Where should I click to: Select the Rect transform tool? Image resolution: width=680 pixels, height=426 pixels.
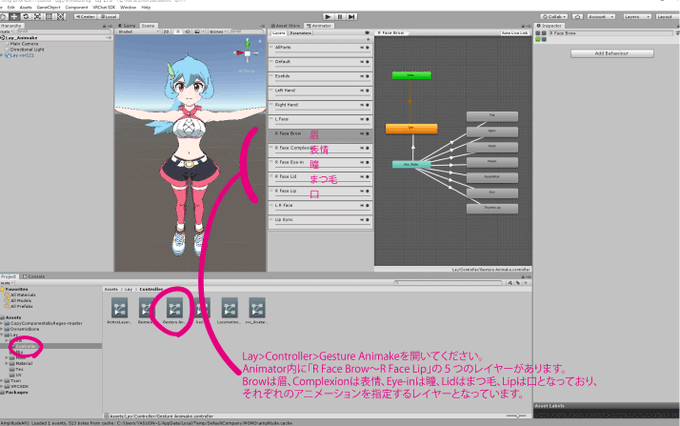coord(49,16)
